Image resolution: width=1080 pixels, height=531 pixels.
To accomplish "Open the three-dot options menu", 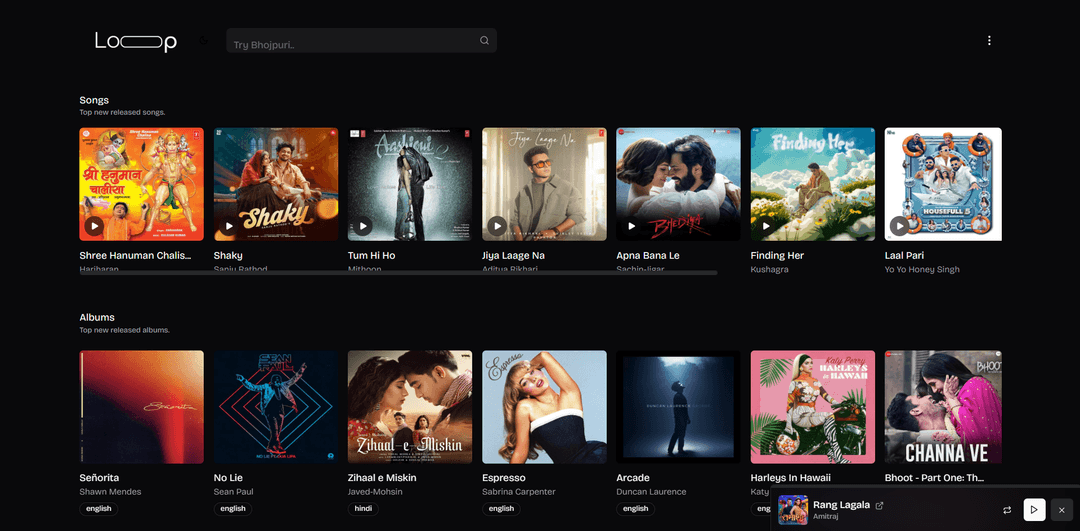I will point(989,41).
